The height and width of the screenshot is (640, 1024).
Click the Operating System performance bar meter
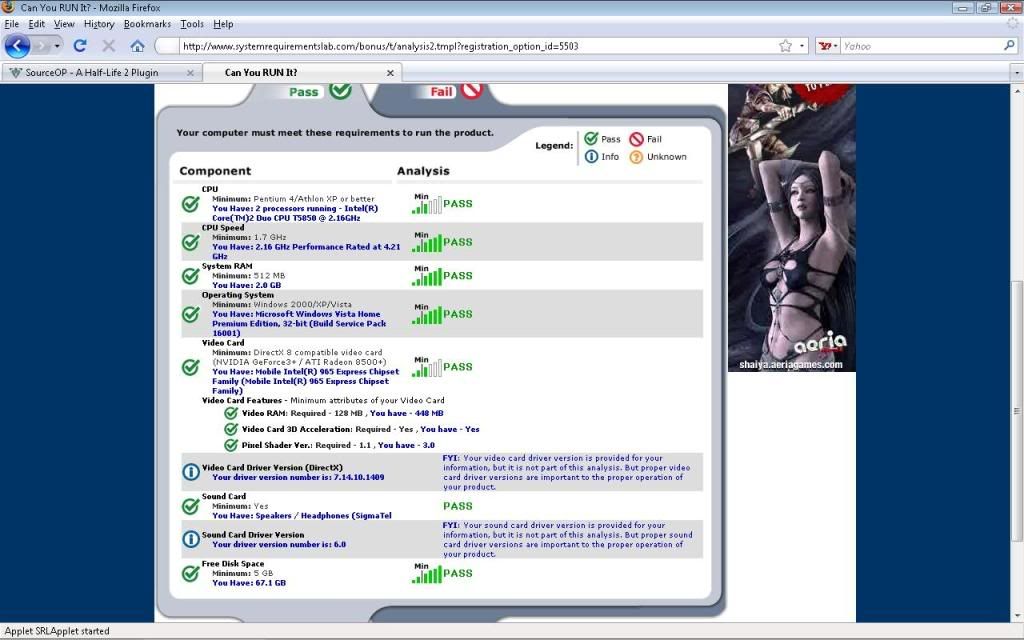point(427,315)
